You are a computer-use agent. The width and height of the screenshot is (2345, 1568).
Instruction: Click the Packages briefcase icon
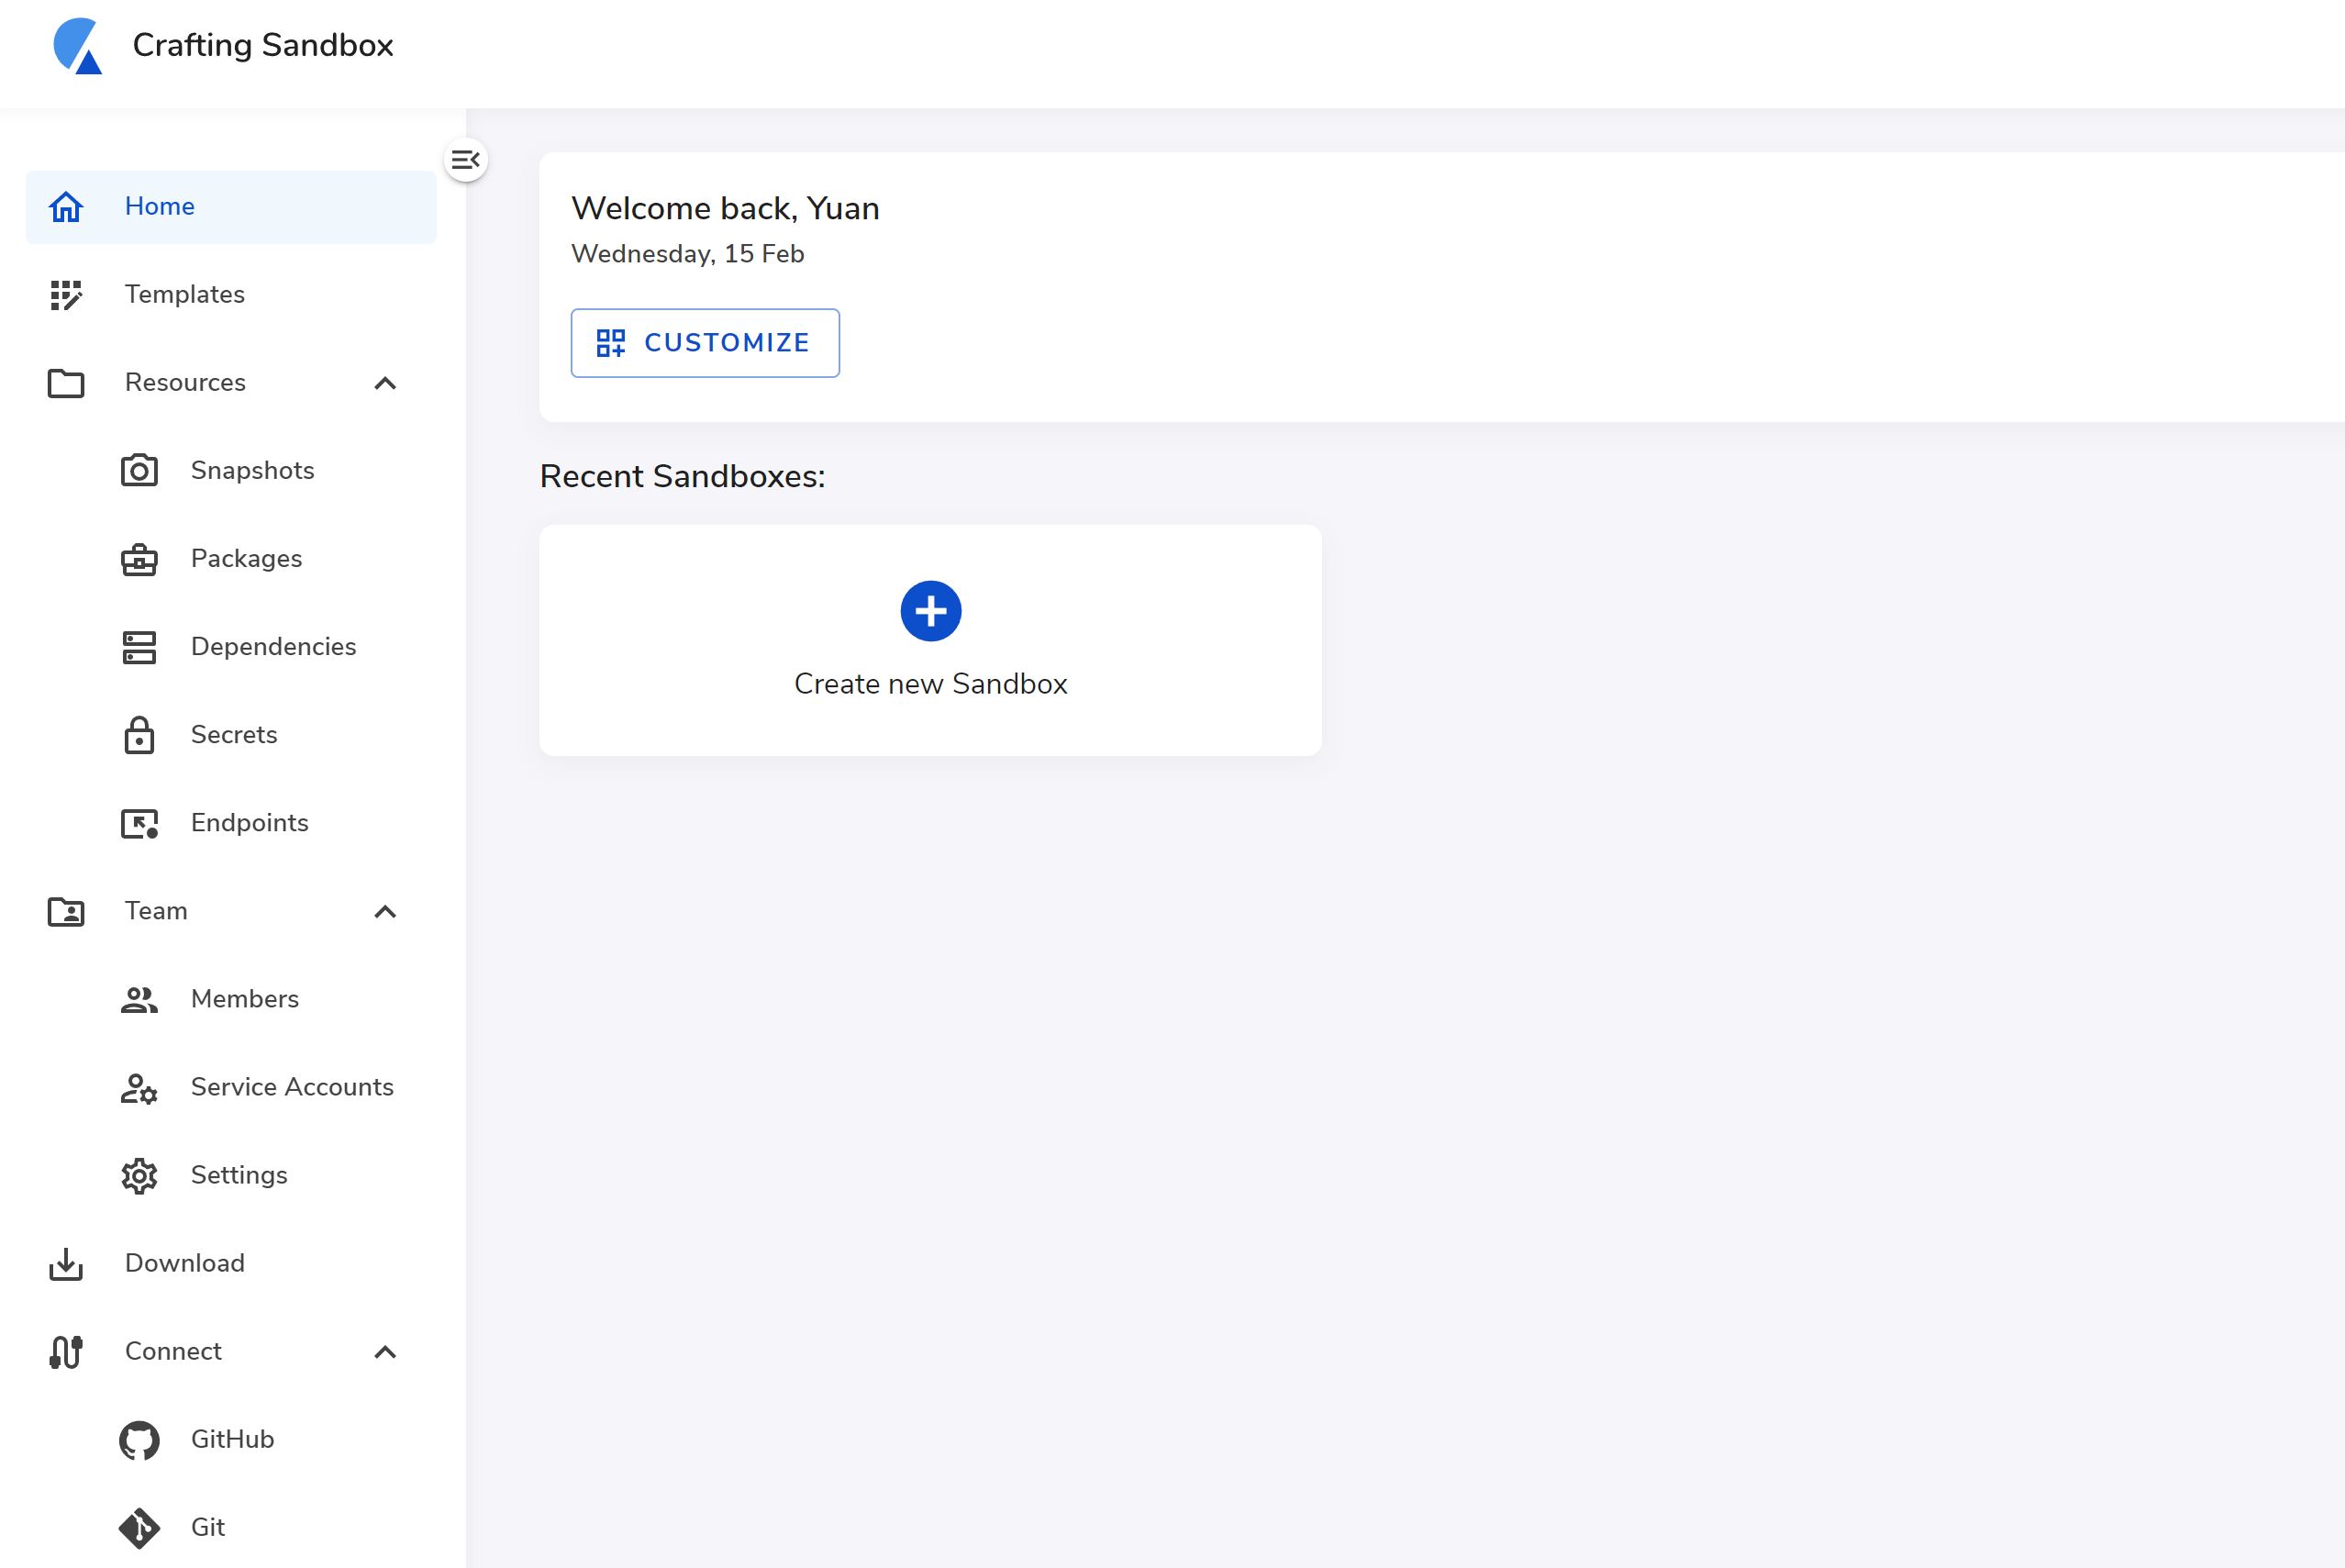tap(139, 559)
